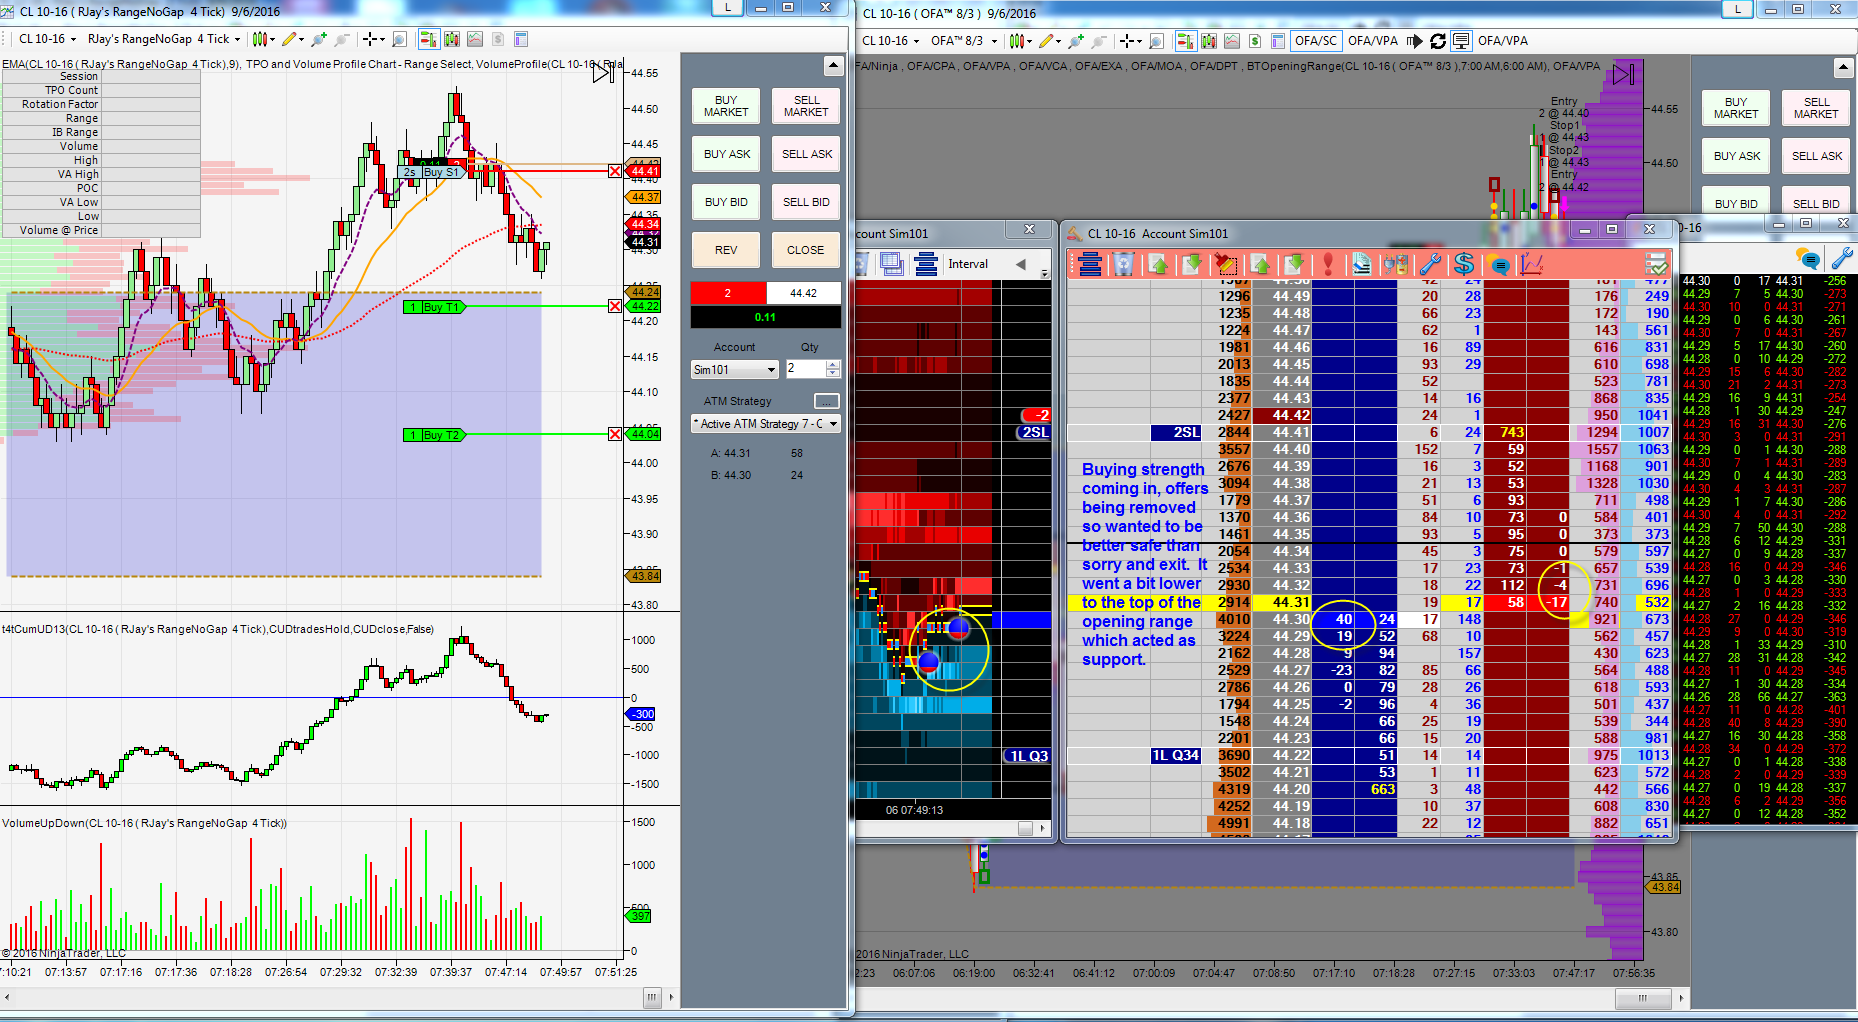Click right chart horizontal scrollbar handle

pos(1643,998)
